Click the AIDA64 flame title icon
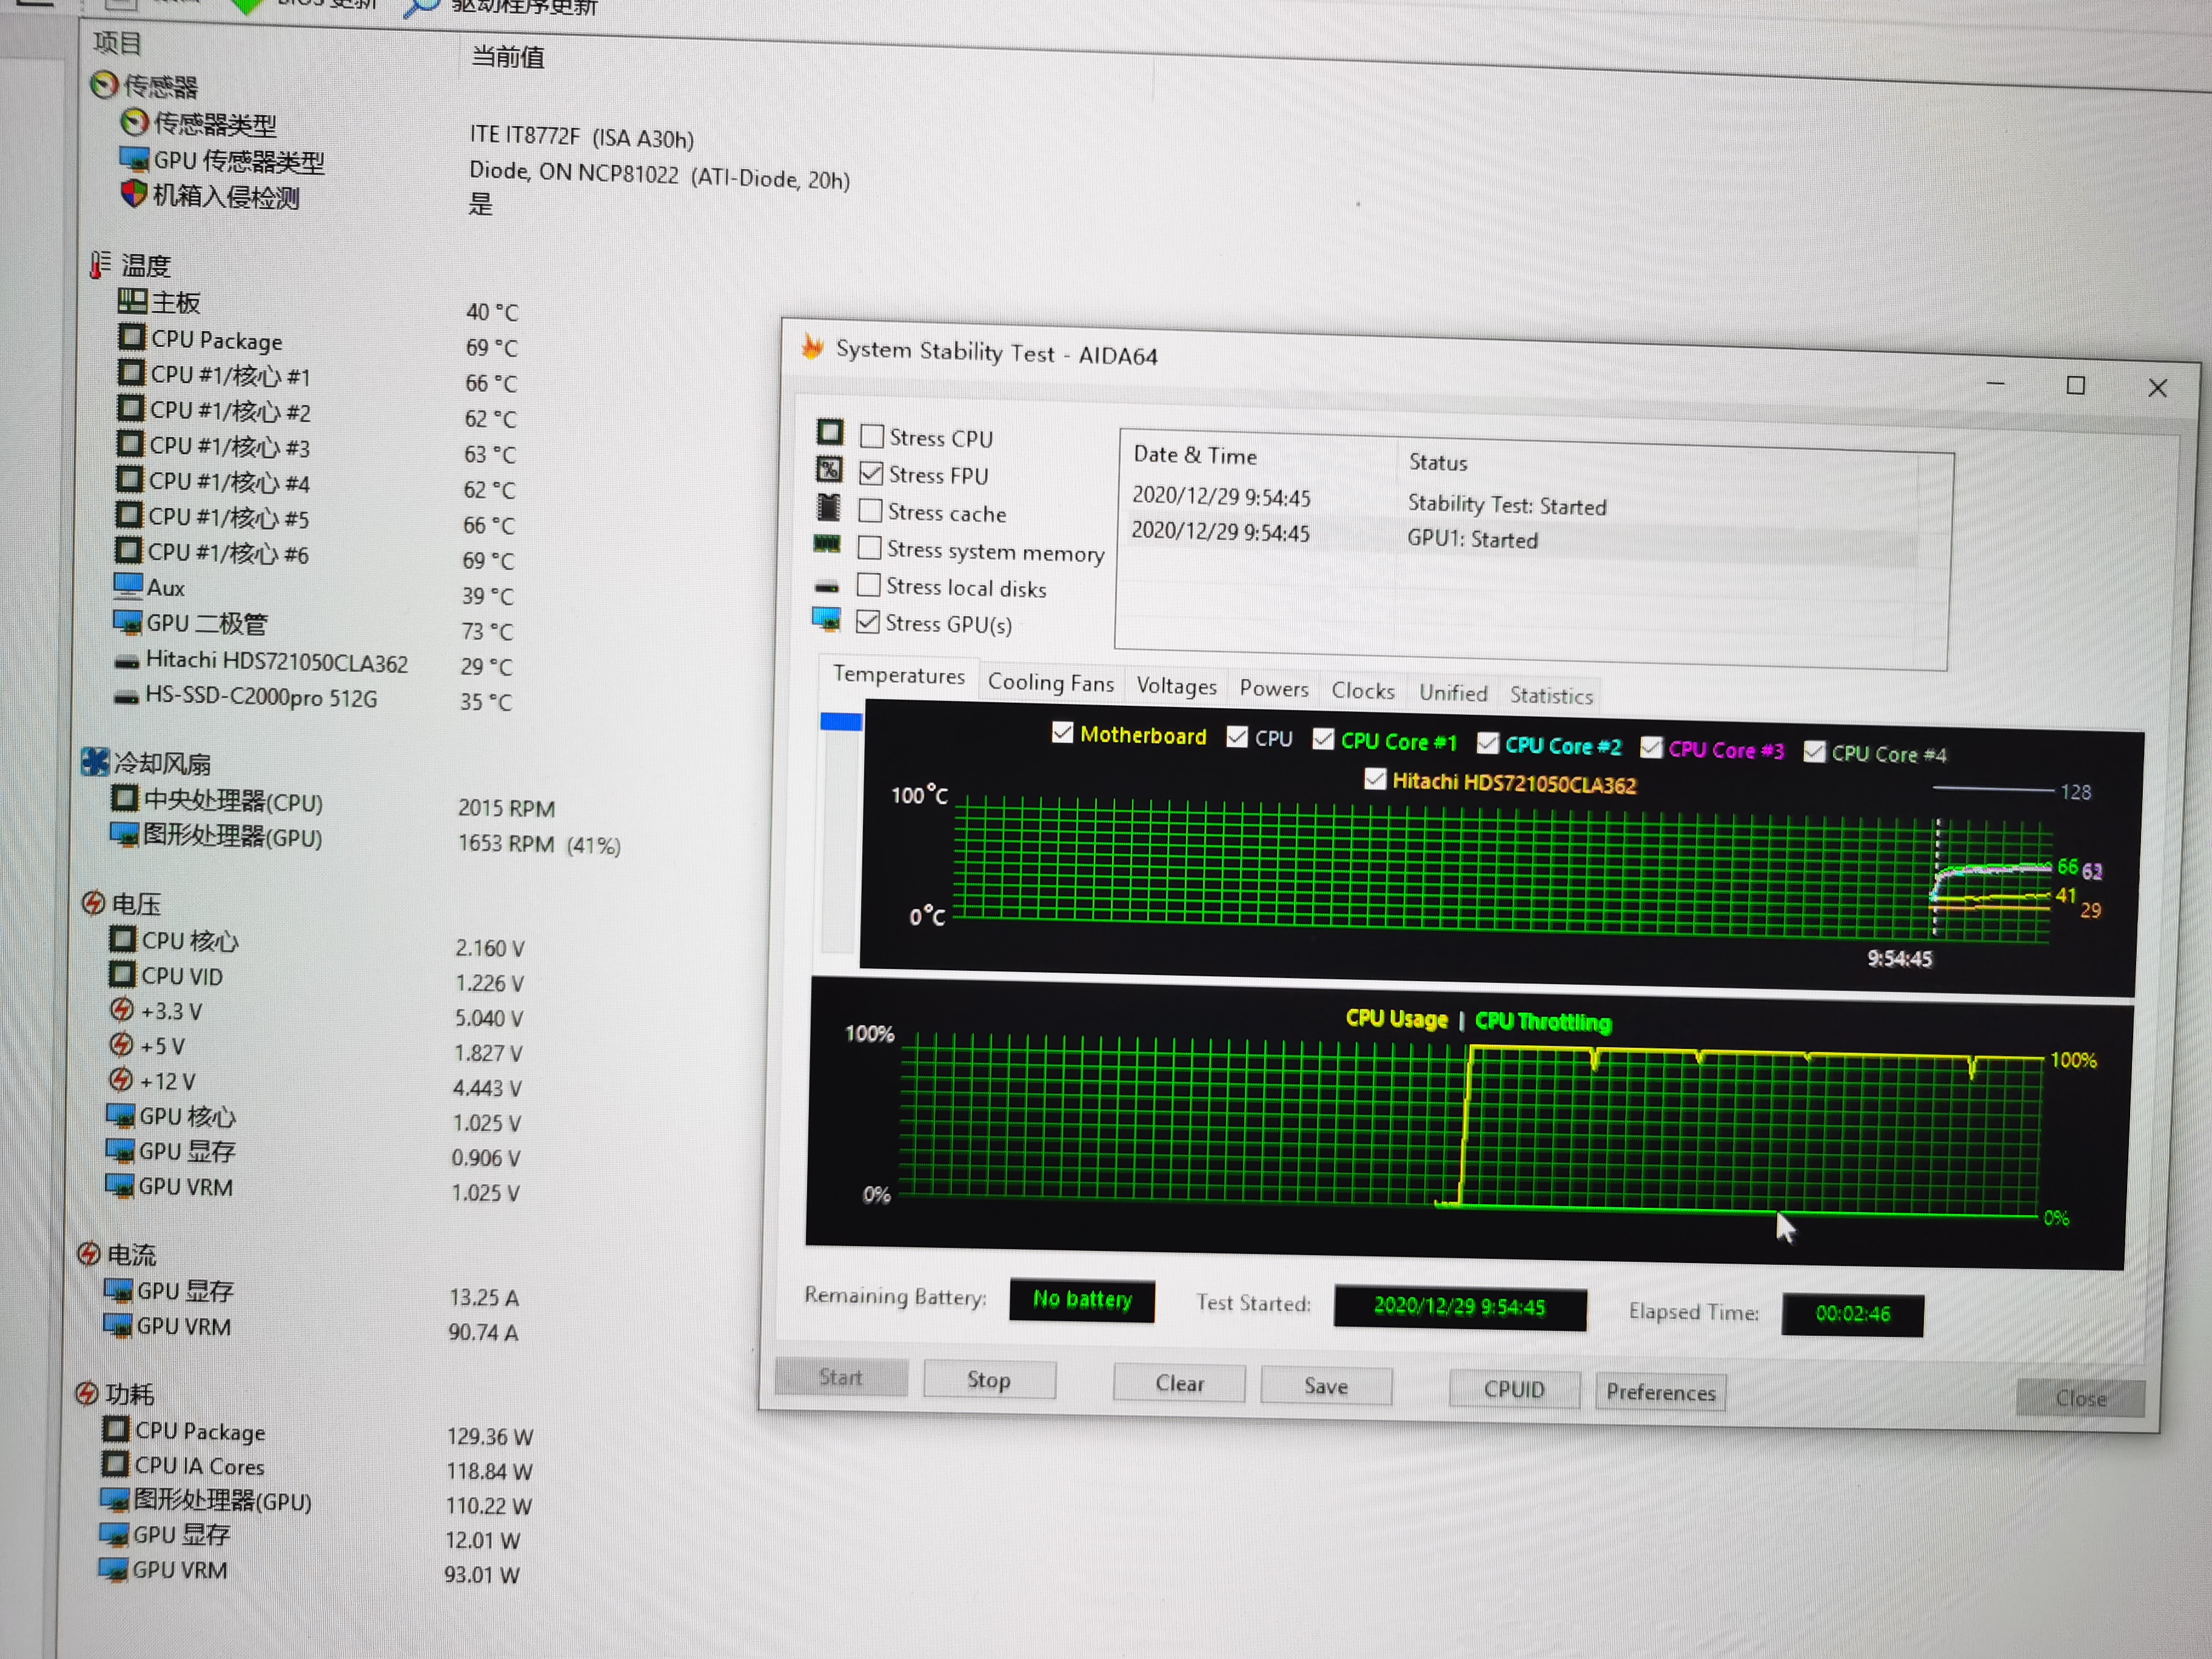2212x1659 pixels. tap(812, 348)
